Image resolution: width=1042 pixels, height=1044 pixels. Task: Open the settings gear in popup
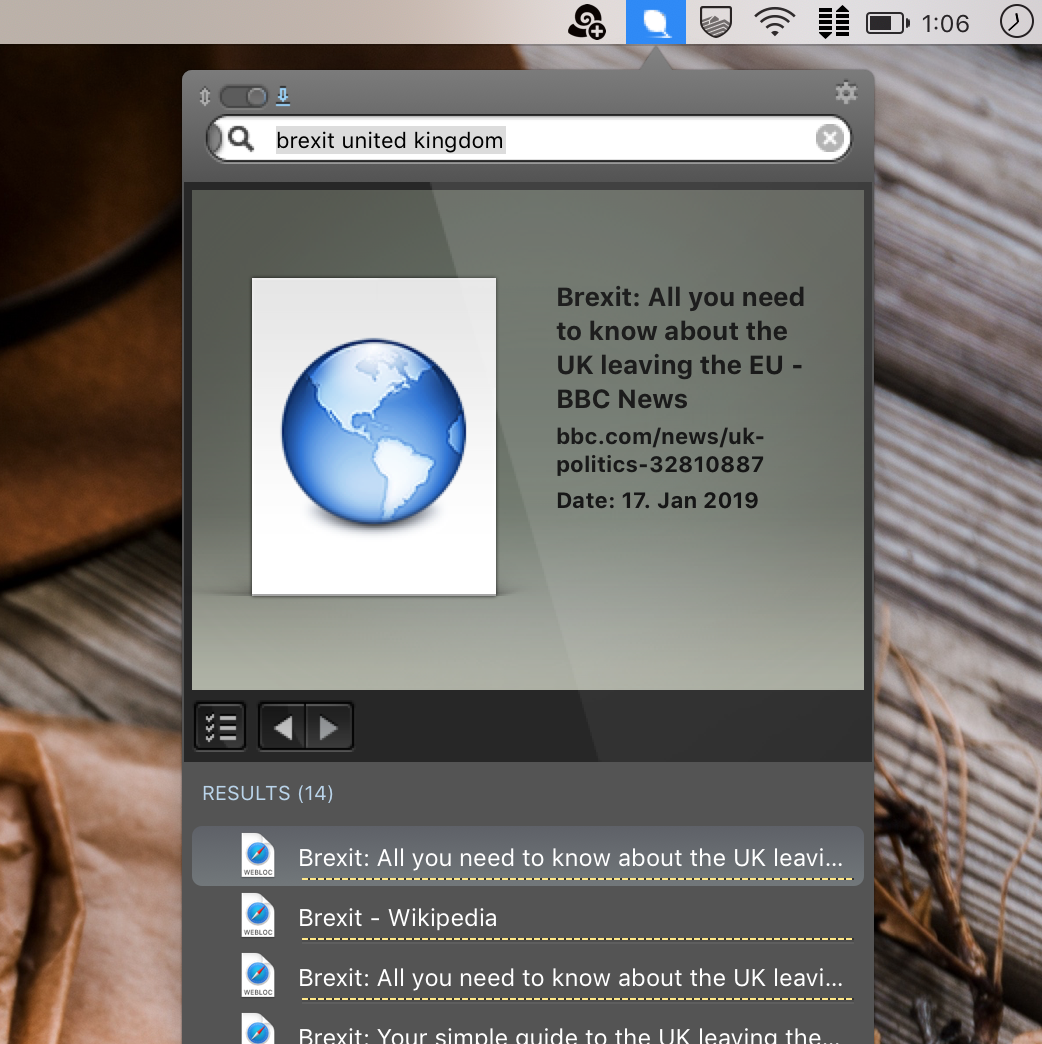pos(846,93)
